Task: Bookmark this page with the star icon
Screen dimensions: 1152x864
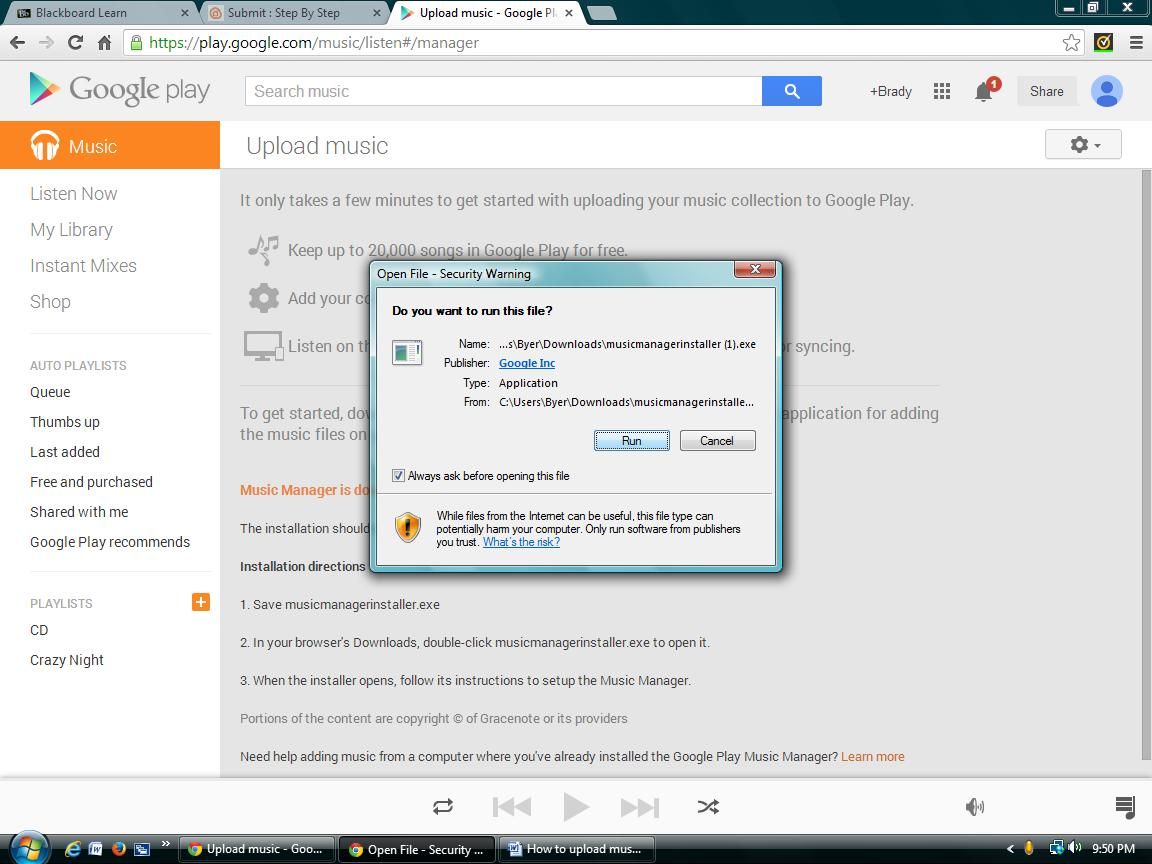Action: 1071,43
